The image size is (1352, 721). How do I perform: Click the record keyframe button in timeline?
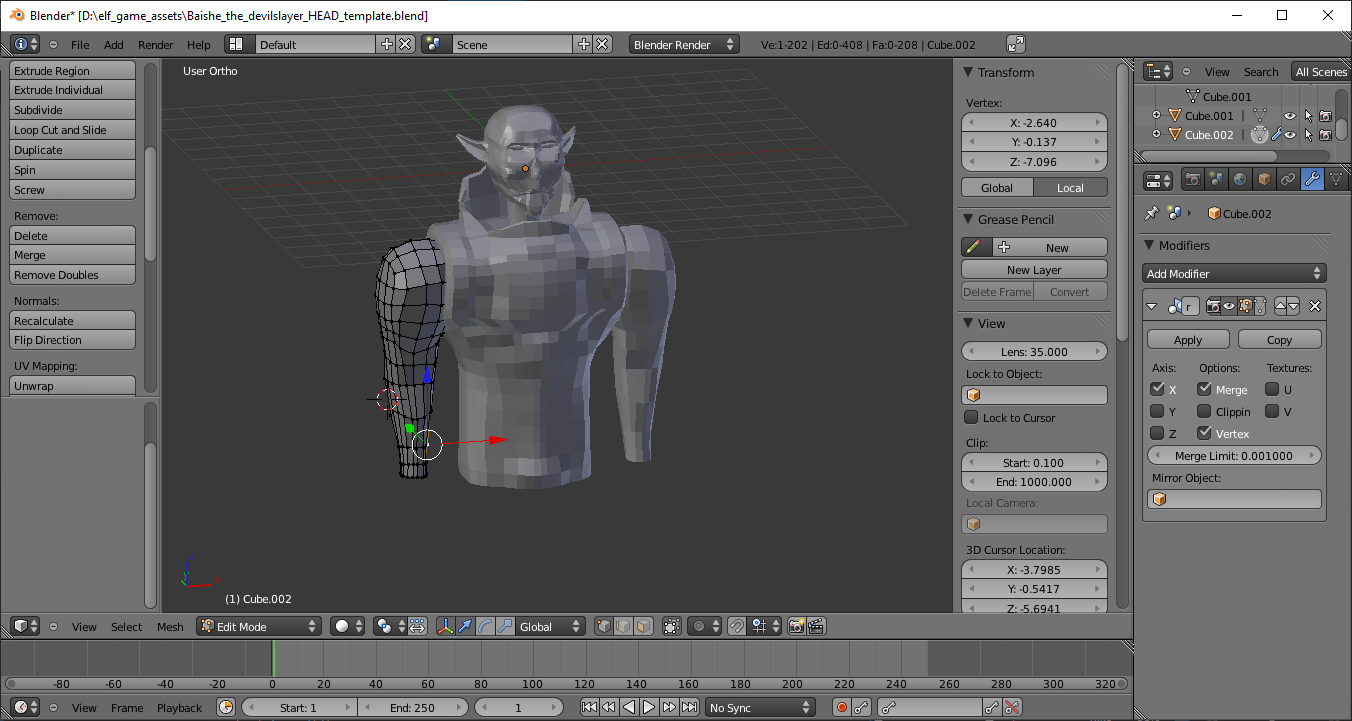click(x=841, y=707)
